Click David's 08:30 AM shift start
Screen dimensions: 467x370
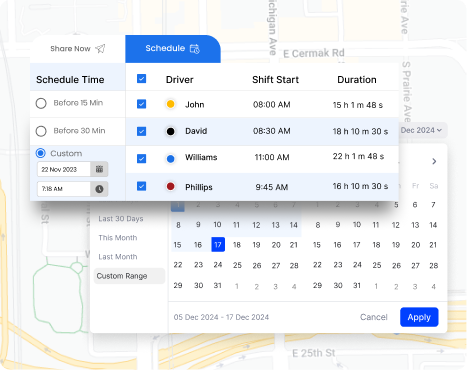pyautogui.click(x=272, y=131)
